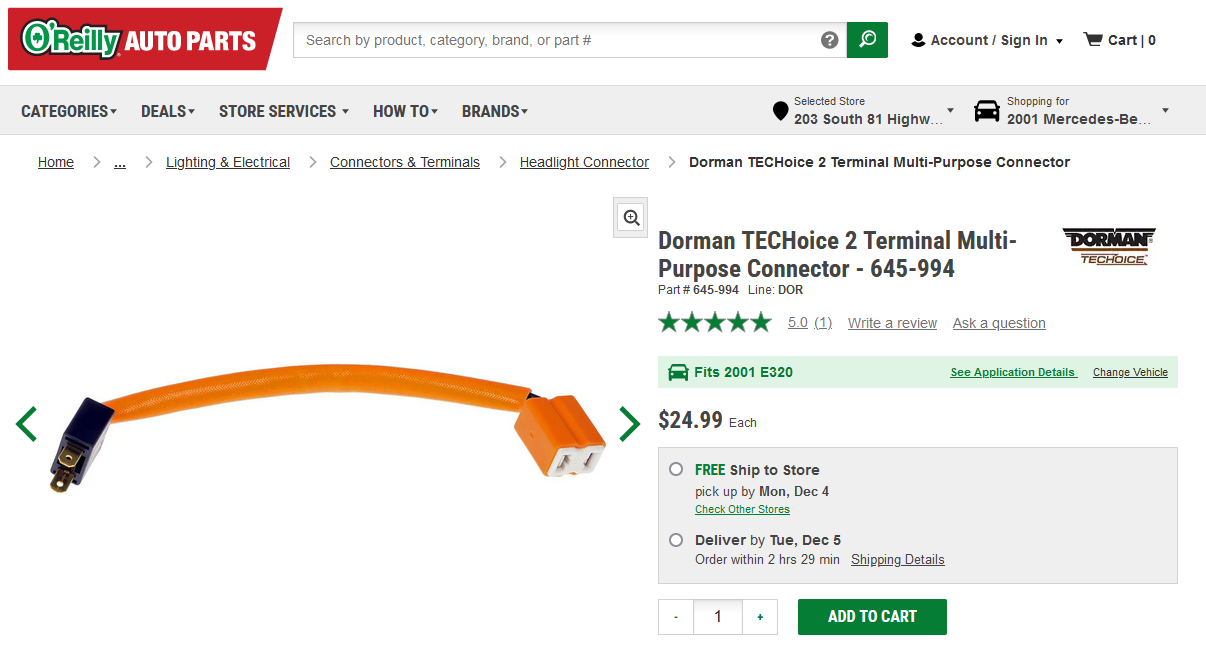Open the Deals menu

click(167, 111)
